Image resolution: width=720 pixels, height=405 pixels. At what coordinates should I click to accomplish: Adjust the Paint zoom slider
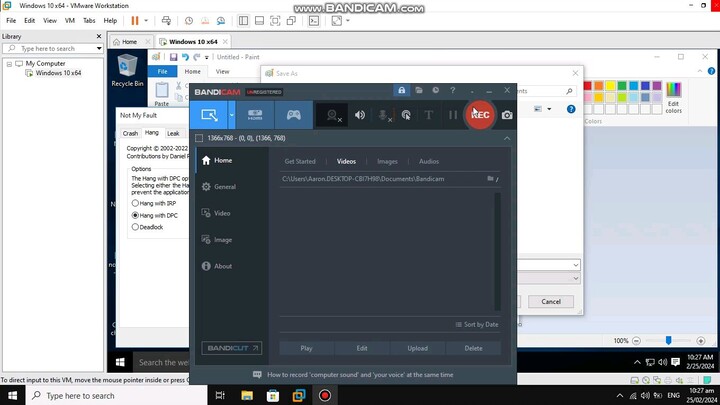point(669,340)
